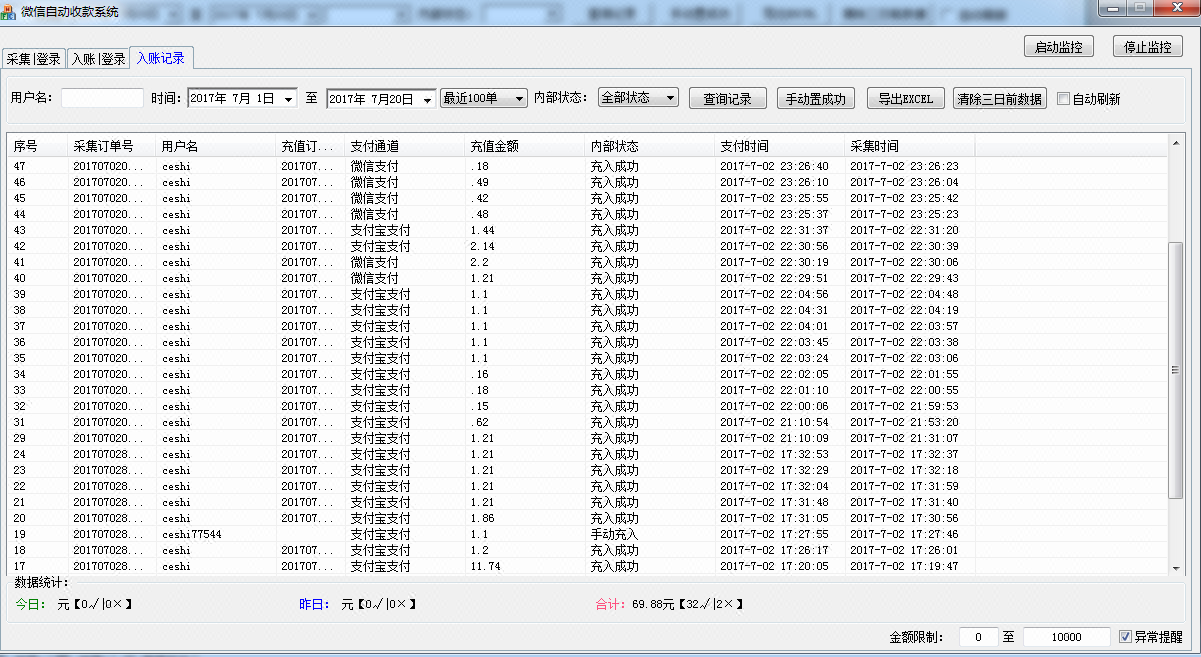Click the 启动监控 button
Screen dimensions: 1201x657
click(x=1059, y=47)
